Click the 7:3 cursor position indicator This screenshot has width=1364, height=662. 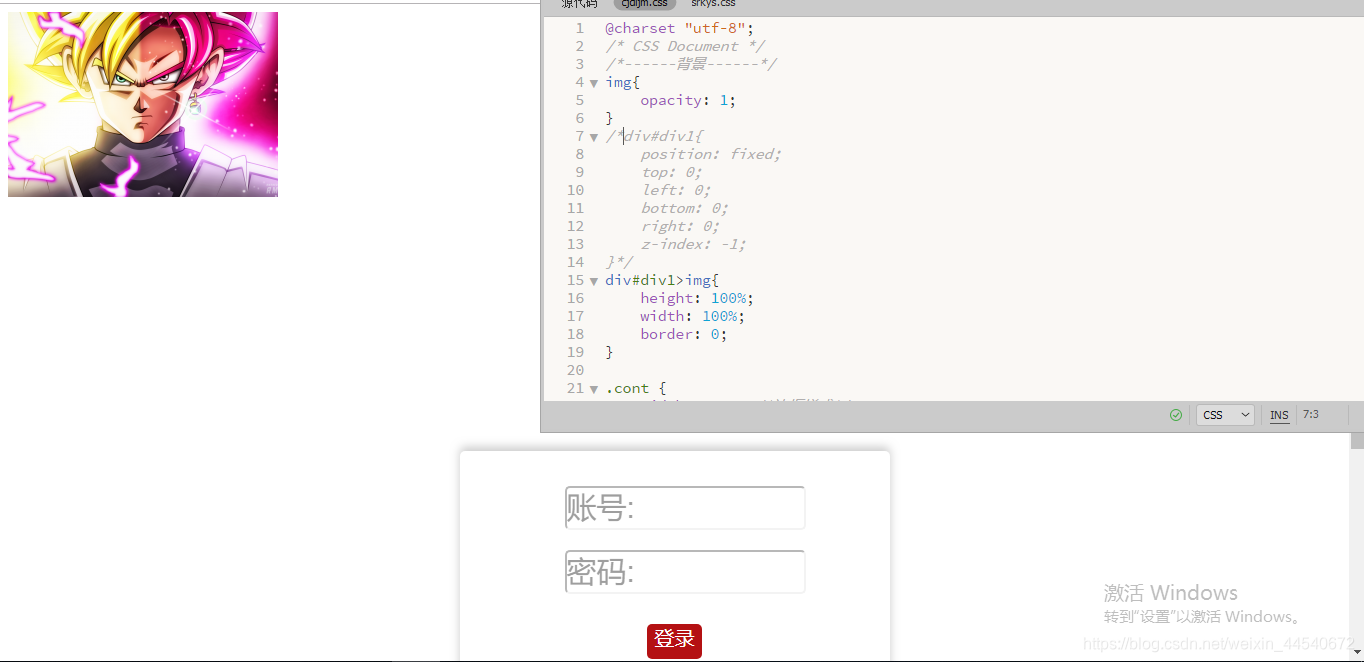[1310, 414]
